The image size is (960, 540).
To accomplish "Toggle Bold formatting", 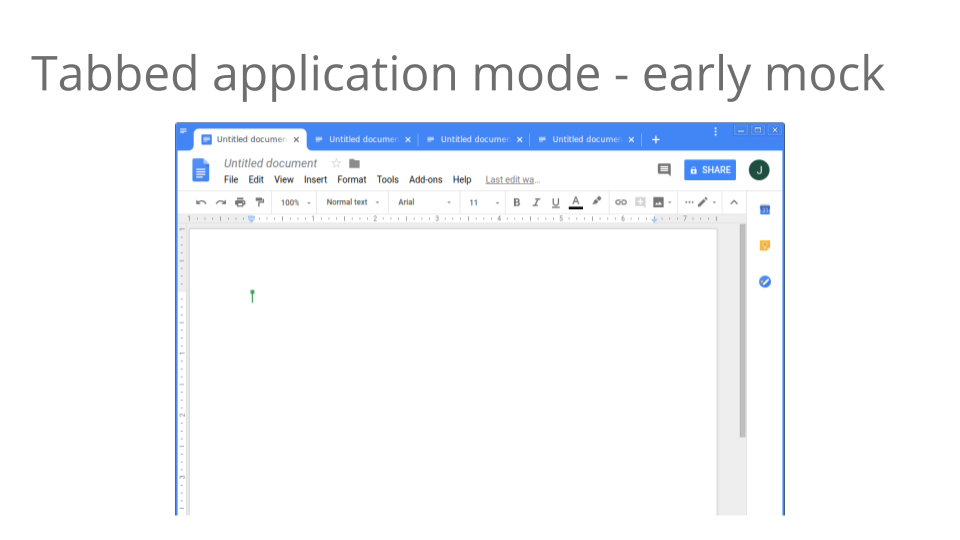I will pos(517,202).
